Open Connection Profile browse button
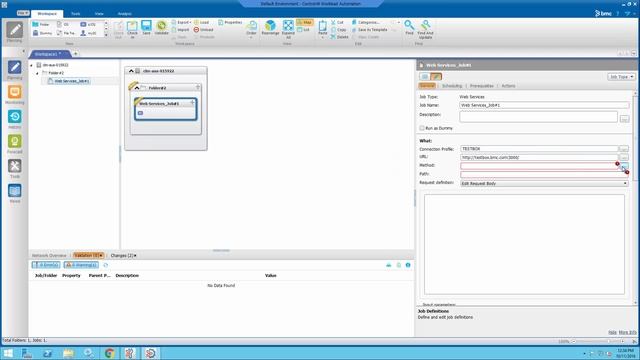The image size is (640, 360). 623,149
